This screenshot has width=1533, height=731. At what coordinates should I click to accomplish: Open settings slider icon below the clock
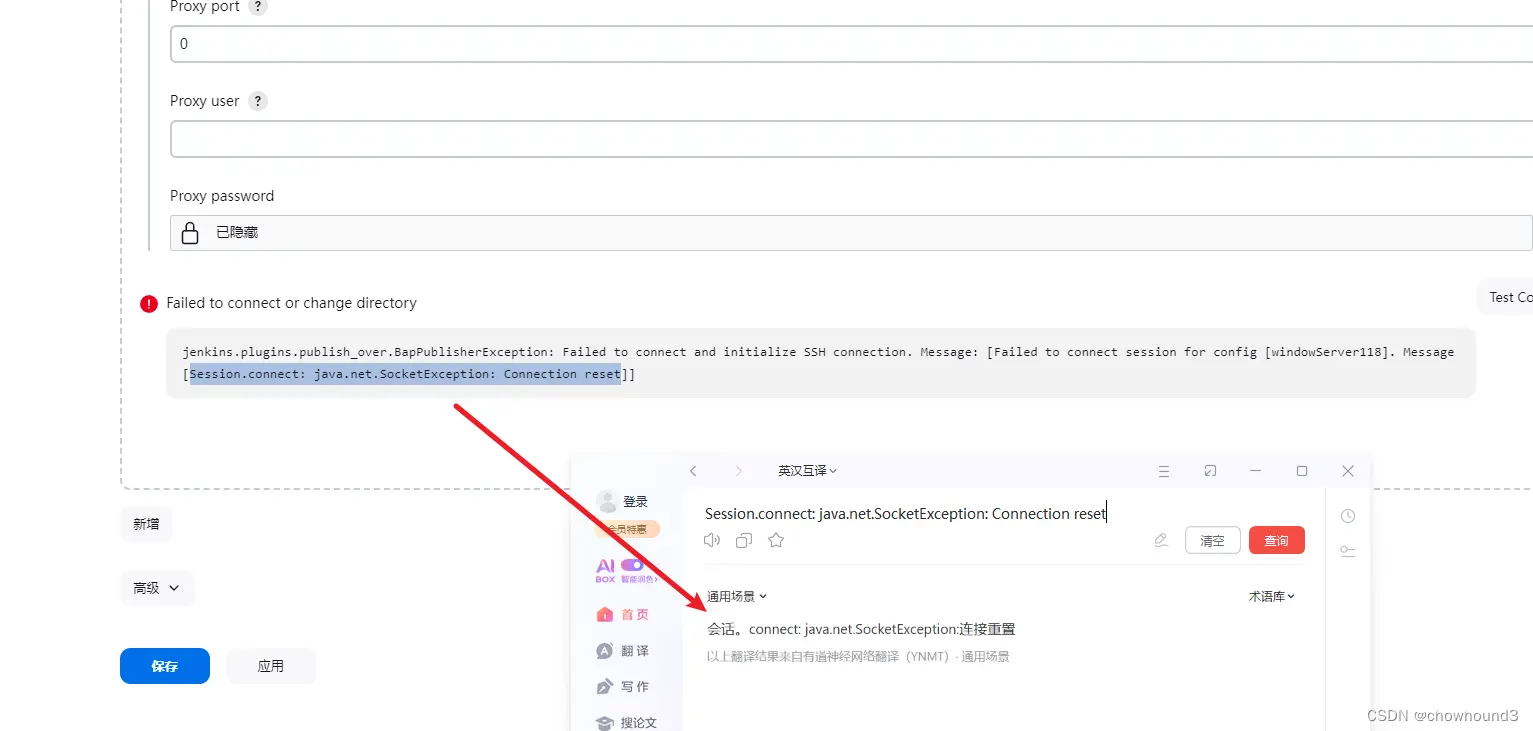[x=1348, y=551]
